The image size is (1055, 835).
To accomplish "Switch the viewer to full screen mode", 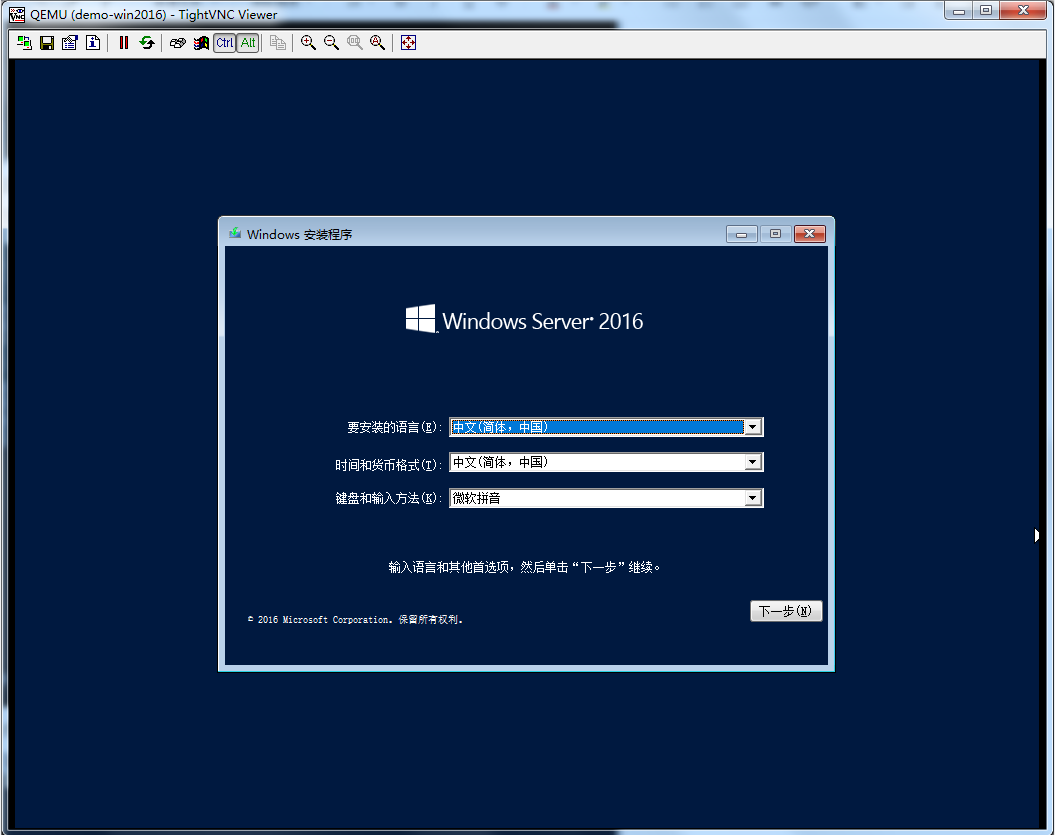I will tap(408, 43).
